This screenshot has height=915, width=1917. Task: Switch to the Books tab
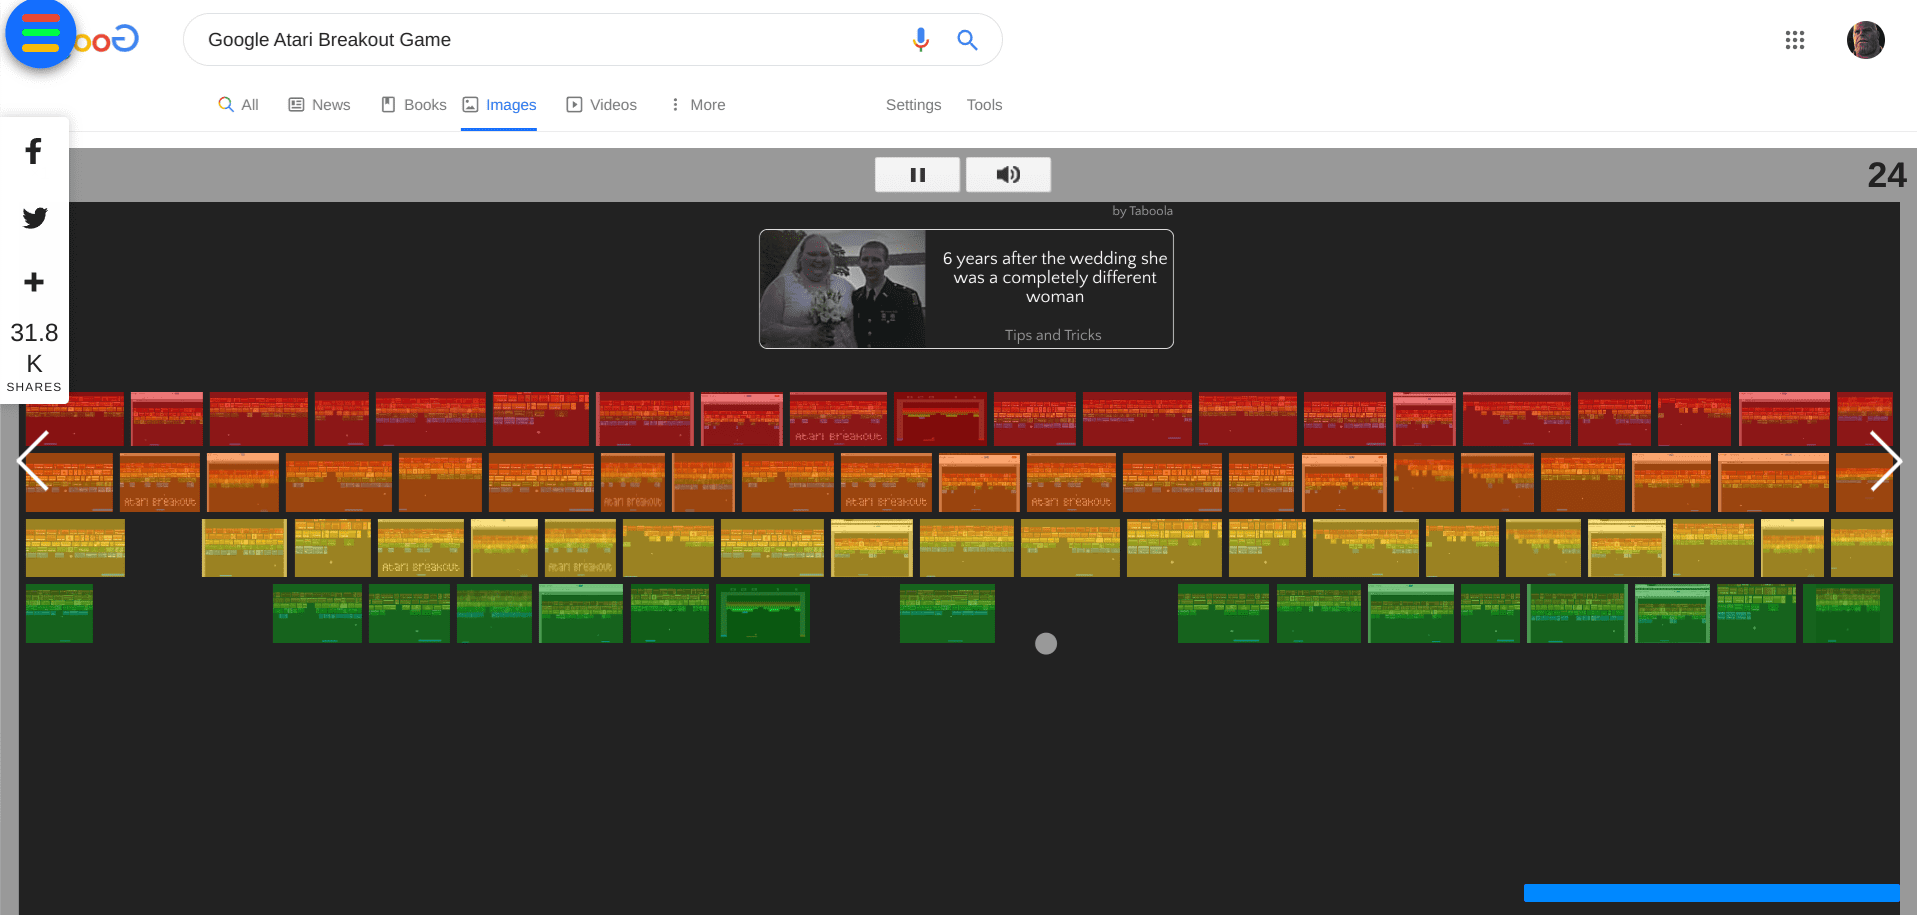click(x=414, y=105)
